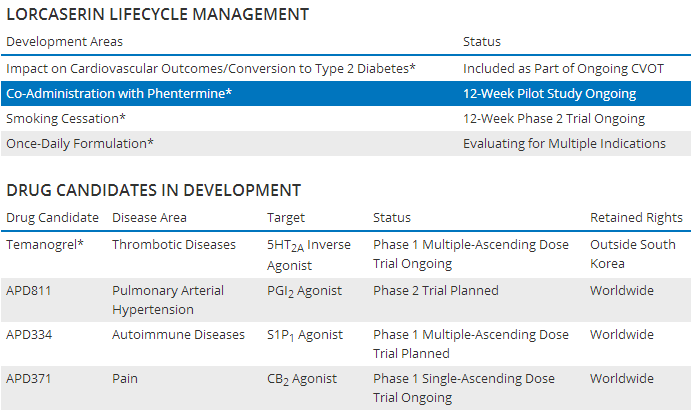Select the Phase 2 Trial Planned status
Image resolution: width=697 pixels, height=413 pixels.
point(436,291)
